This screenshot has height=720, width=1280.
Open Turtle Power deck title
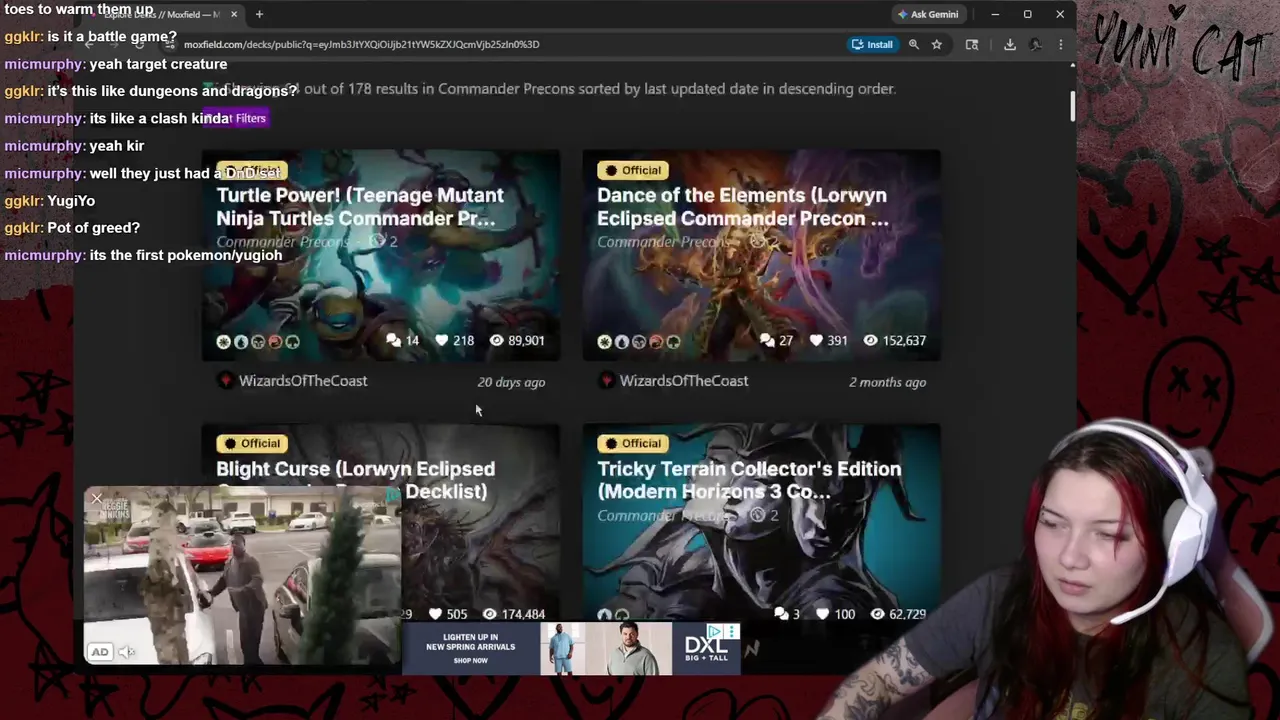[360, 207]
